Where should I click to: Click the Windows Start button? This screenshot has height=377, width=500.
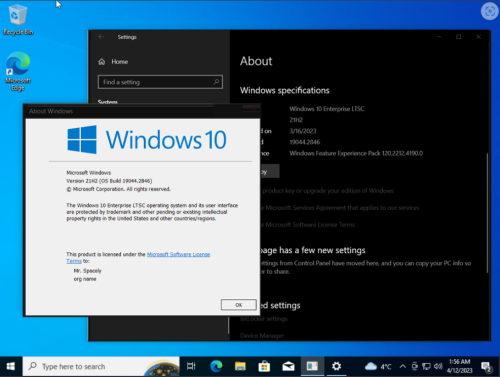tap(11, 366)
